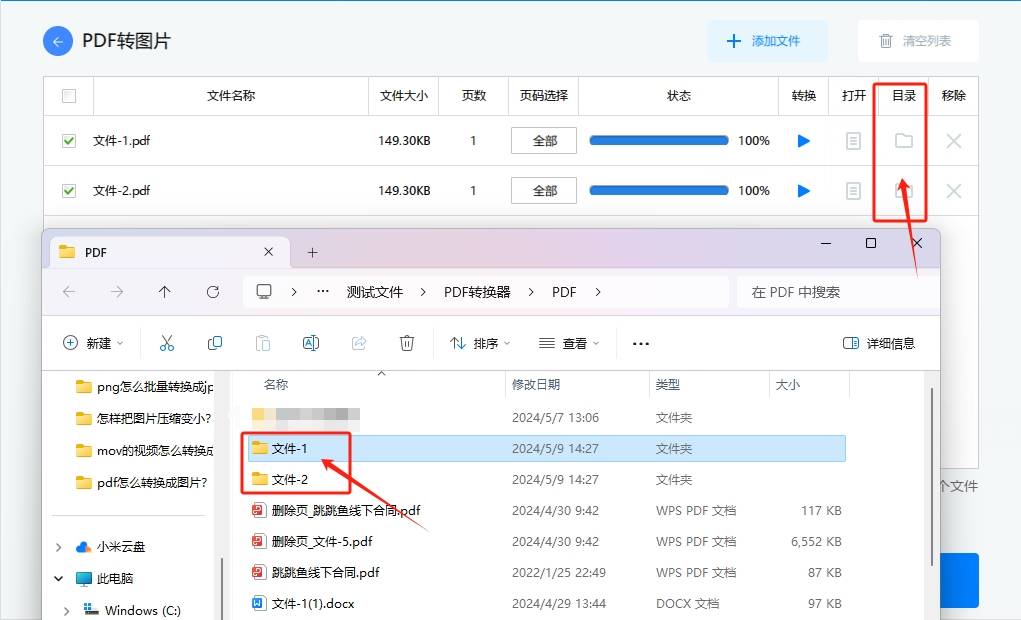Open the 排序 sort dropdown
Image resolution: width=1021 pixels, height=620 pixels.
pos(481,342)
